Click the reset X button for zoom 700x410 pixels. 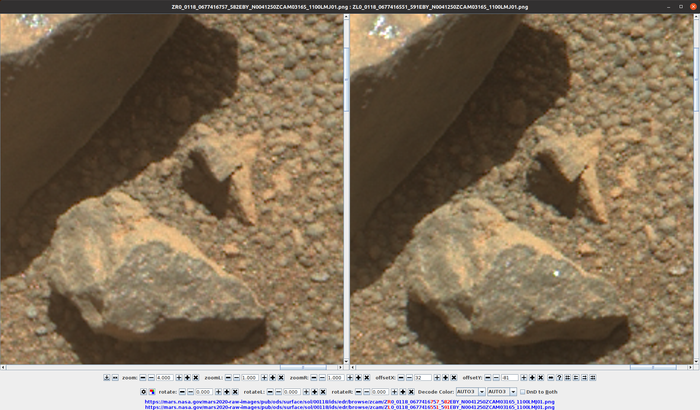196,378
